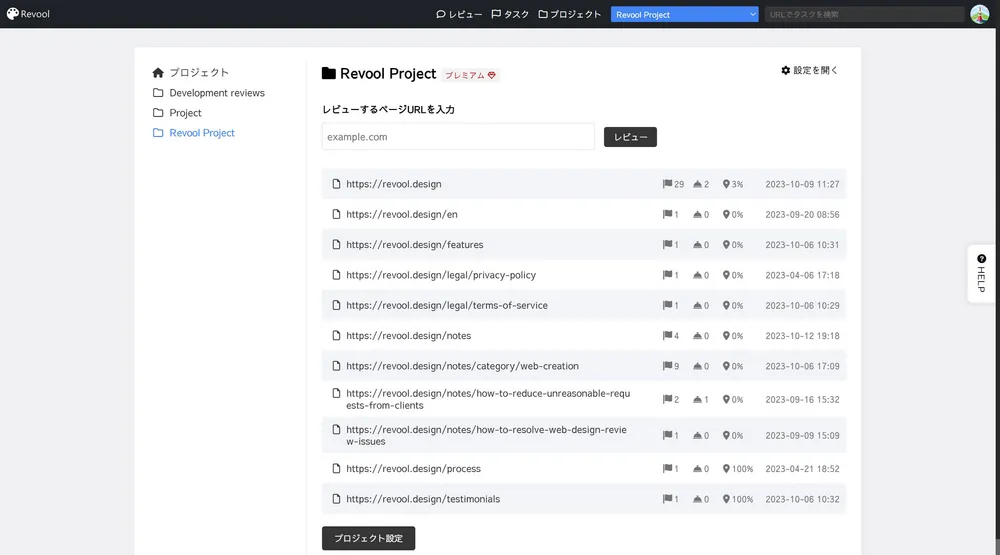This screenshot has height=555, width=1000.
Task: Click the folder icon beside Development reviews
Action: [x=158, y=93]
